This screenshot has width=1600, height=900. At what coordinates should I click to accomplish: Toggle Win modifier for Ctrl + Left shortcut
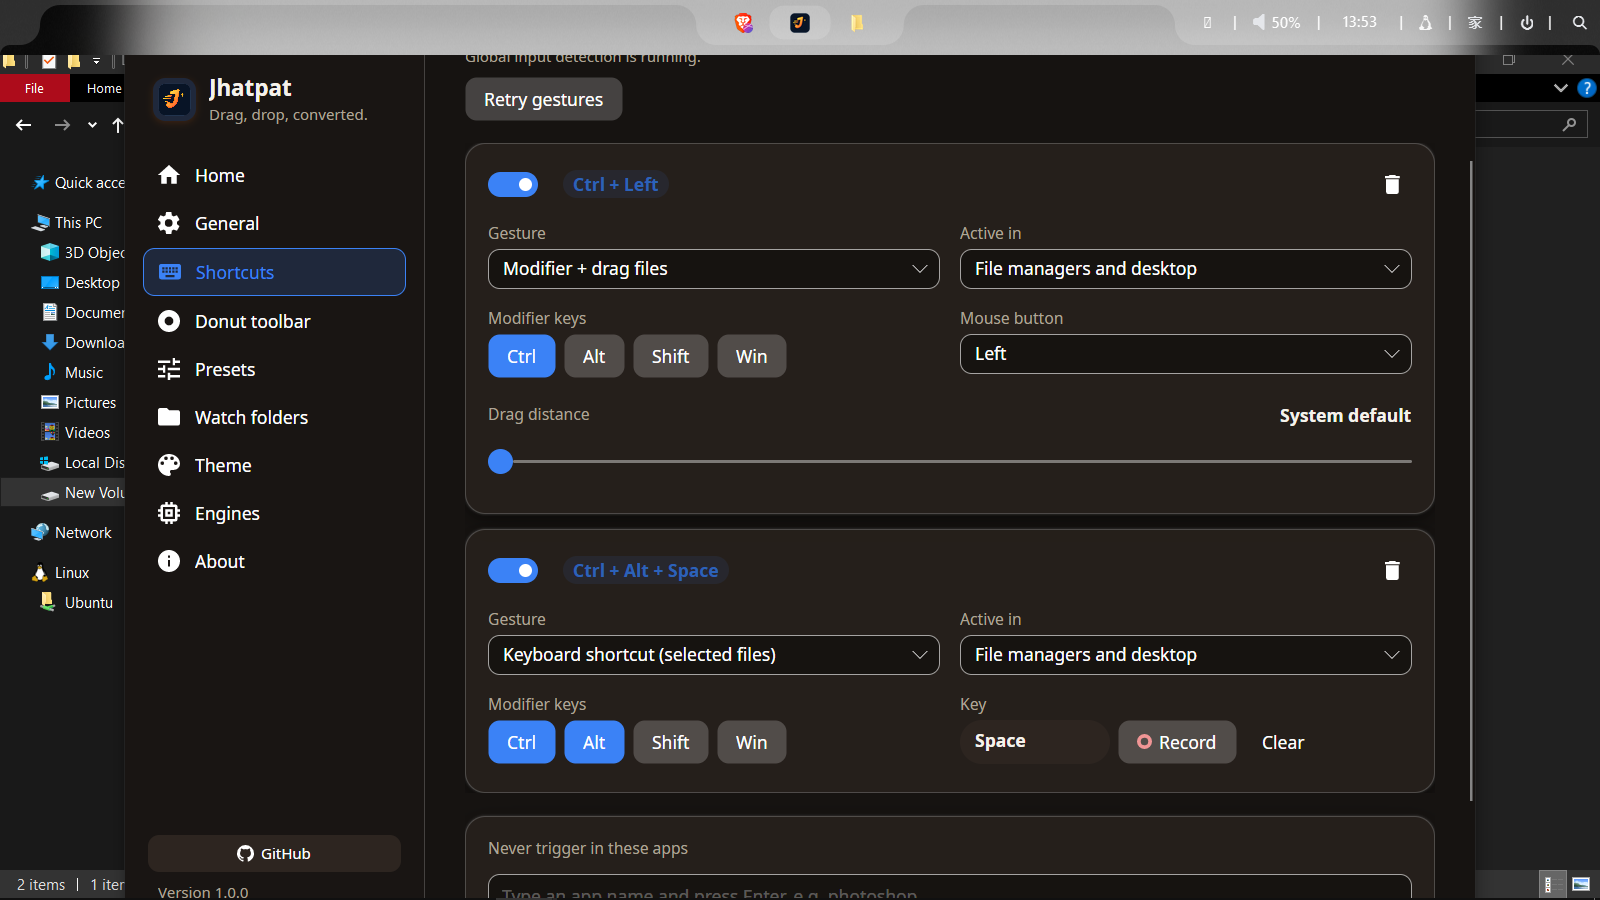click(x=752, y=356)
